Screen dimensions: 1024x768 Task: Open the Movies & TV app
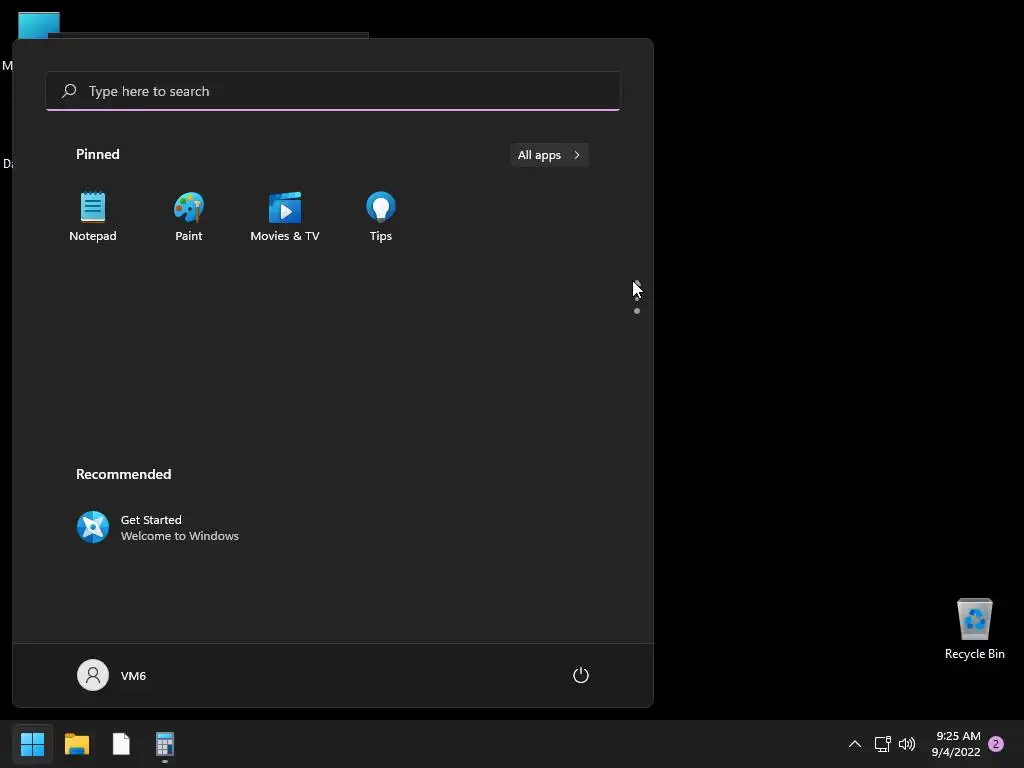(x=285, y=217)
